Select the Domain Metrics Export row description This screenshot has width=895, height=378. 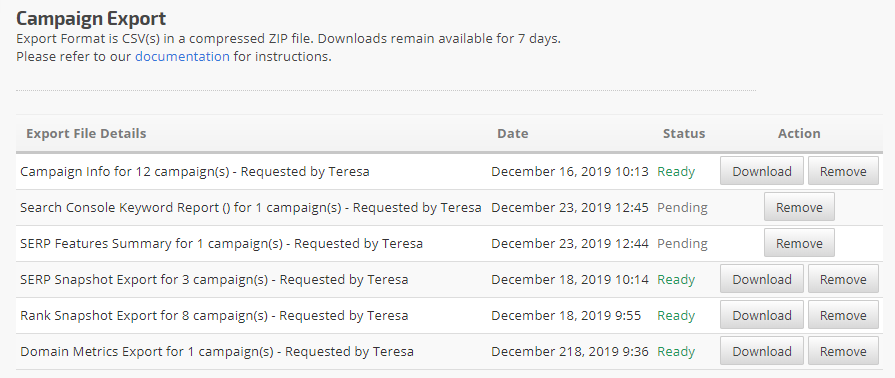point(217,351)
